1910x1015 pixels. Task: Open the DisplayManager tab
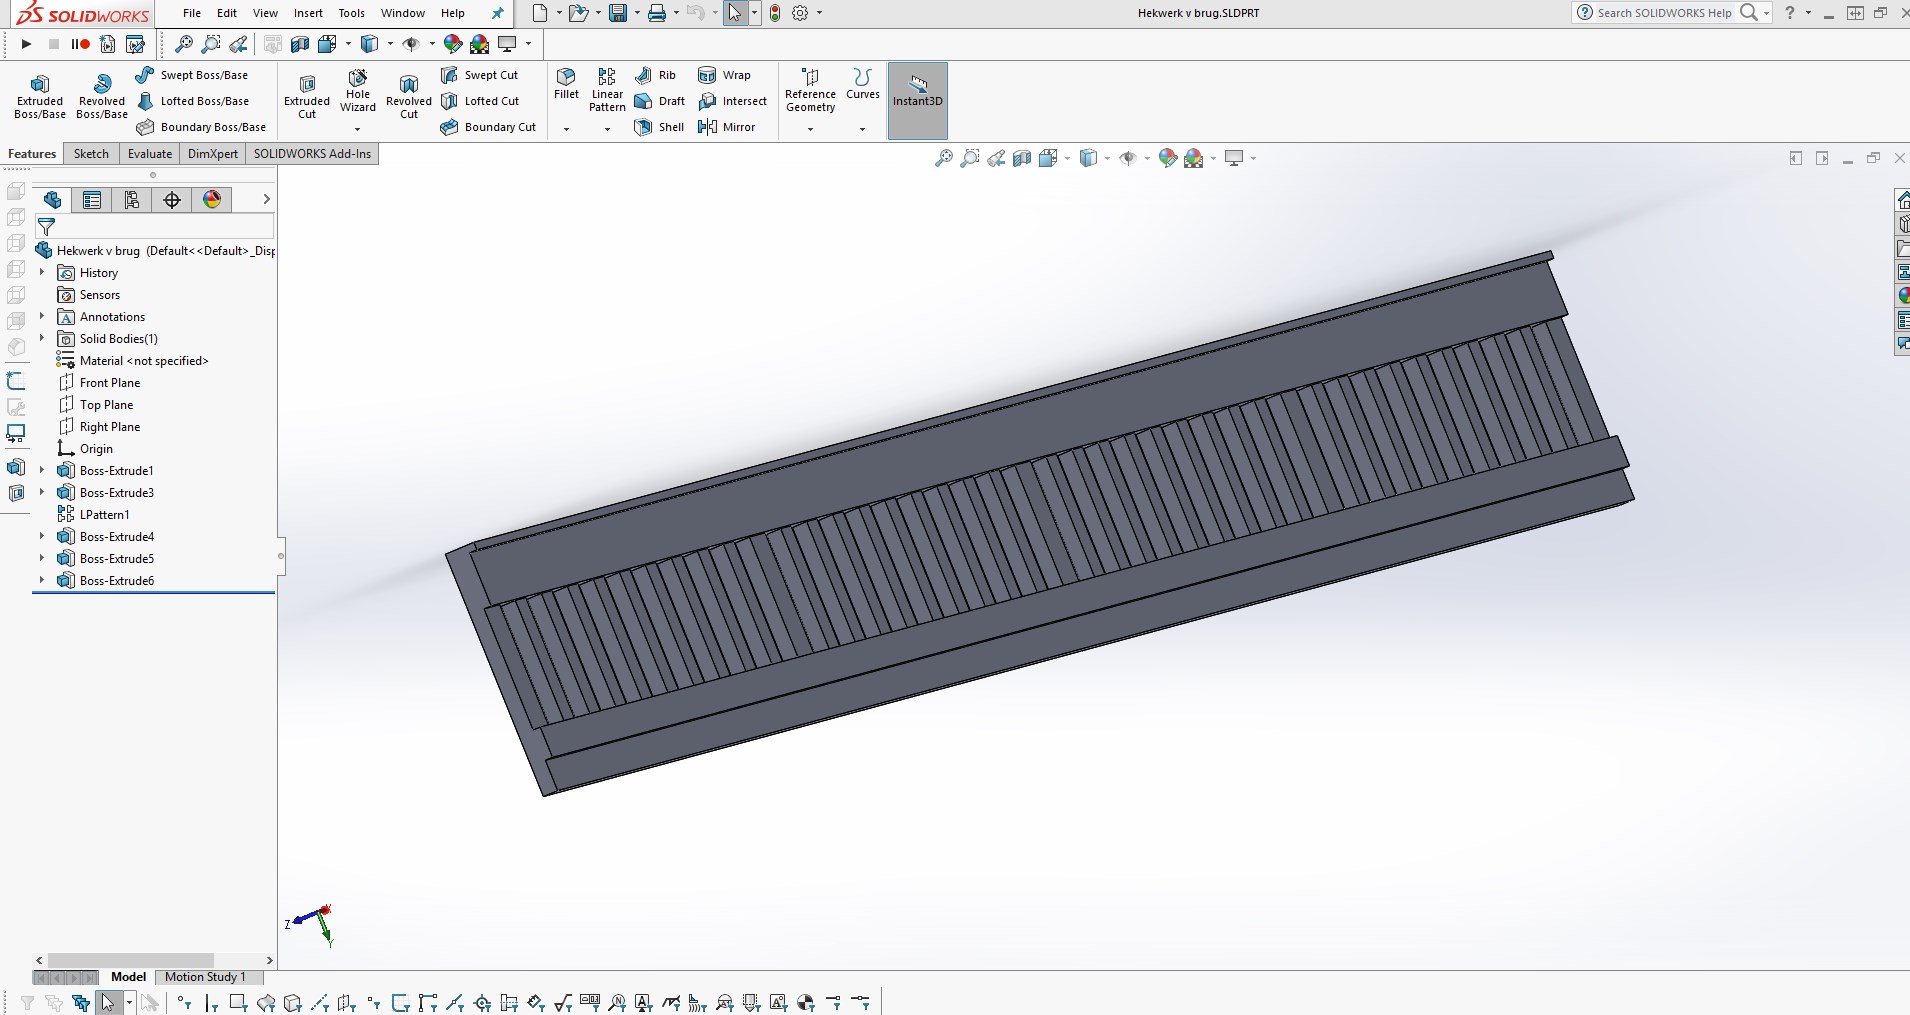point(212,200)
